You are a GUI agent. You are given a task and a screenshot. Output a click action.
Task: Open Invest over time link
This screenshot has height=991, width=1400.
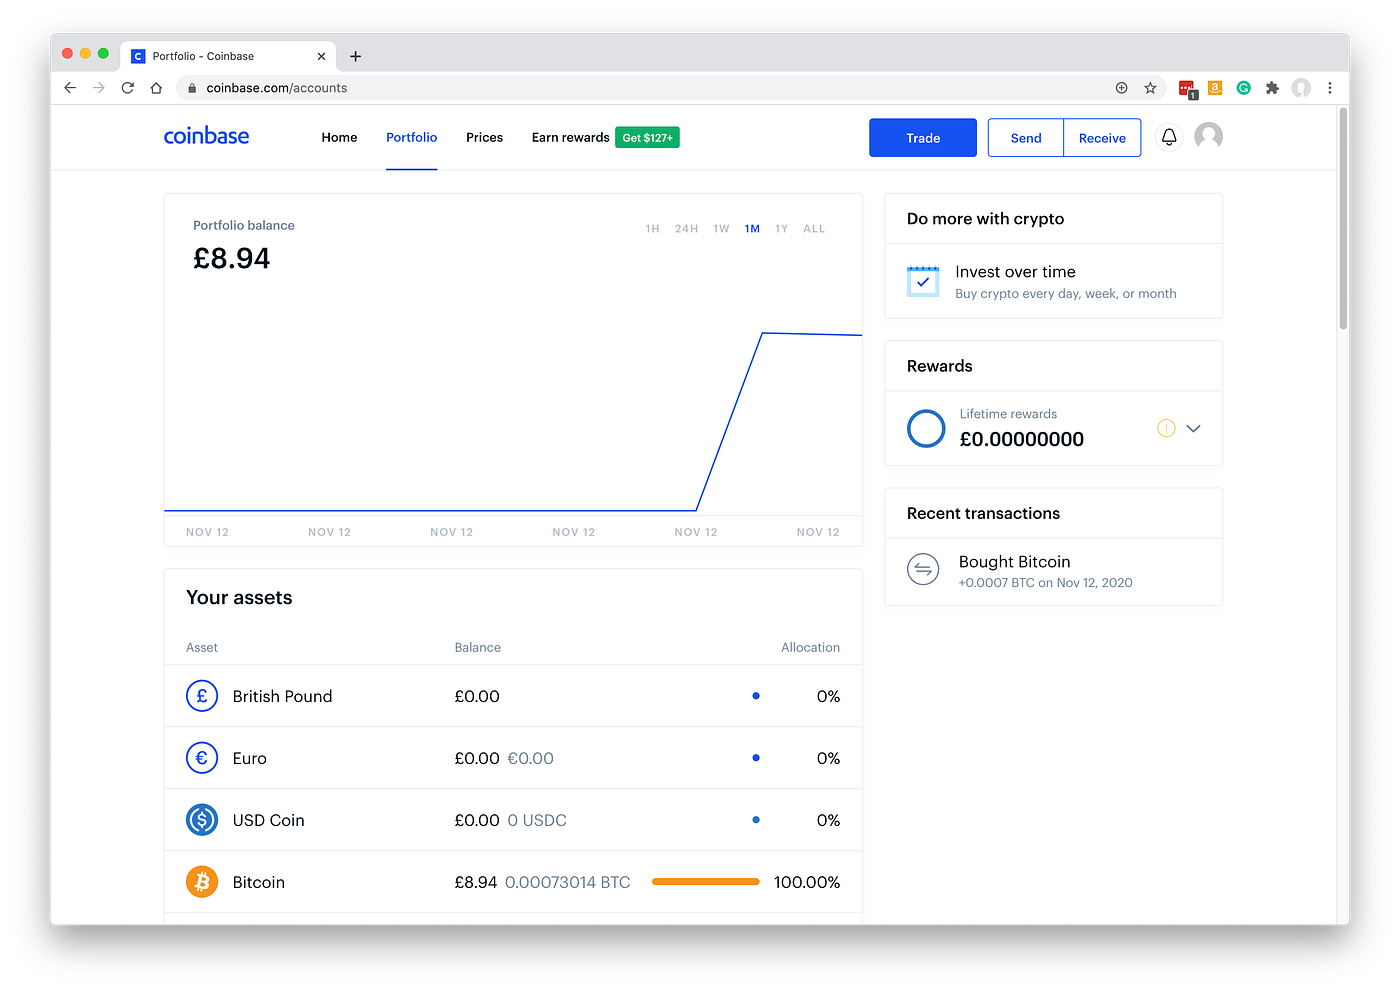[x=1053, y=281]
